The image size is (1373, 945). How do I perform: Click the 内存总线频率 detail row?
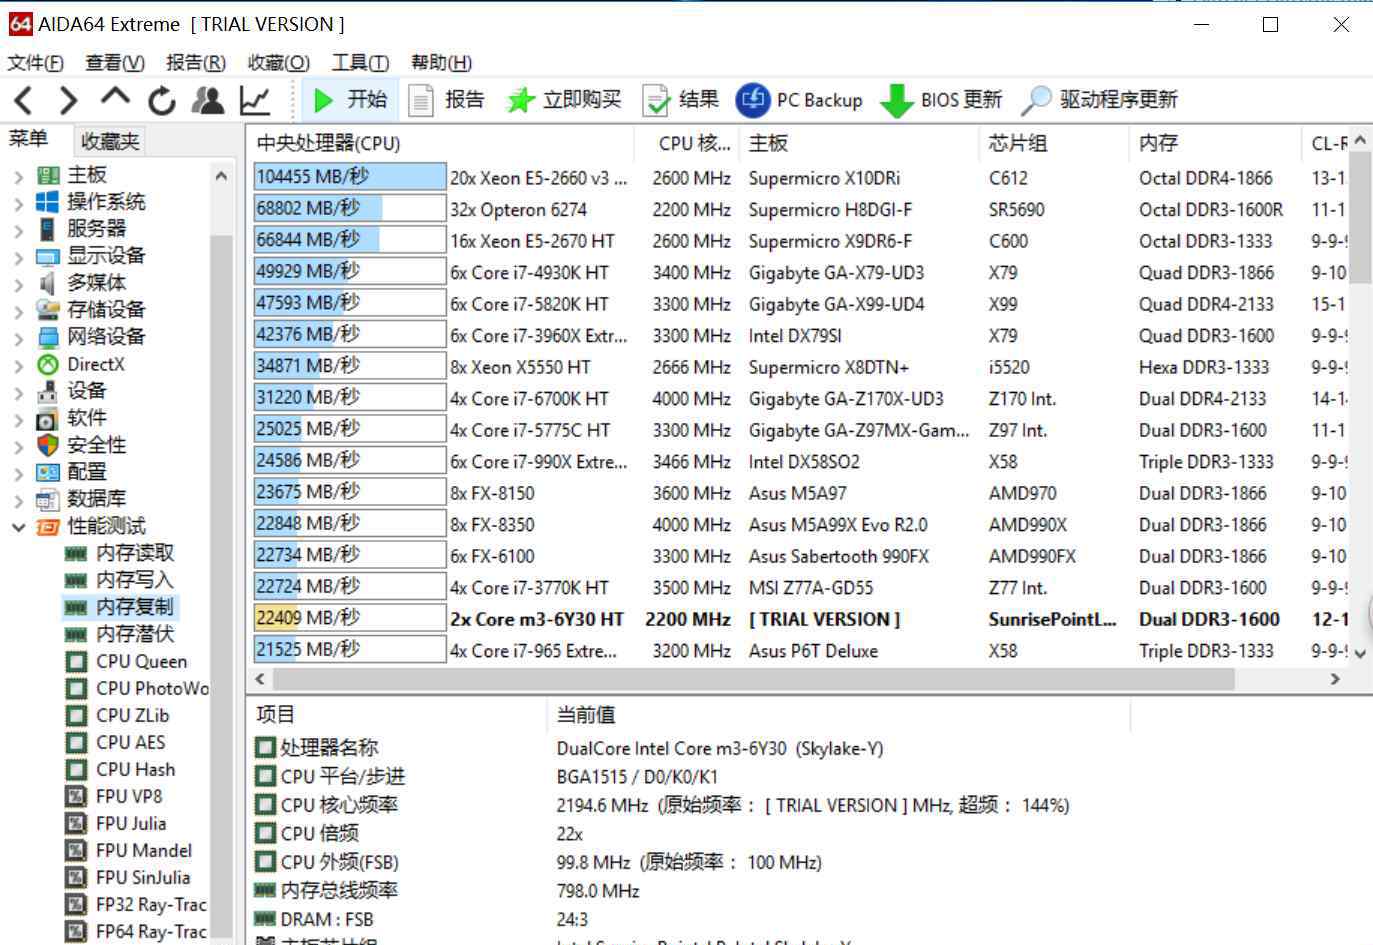pos(688,890)
